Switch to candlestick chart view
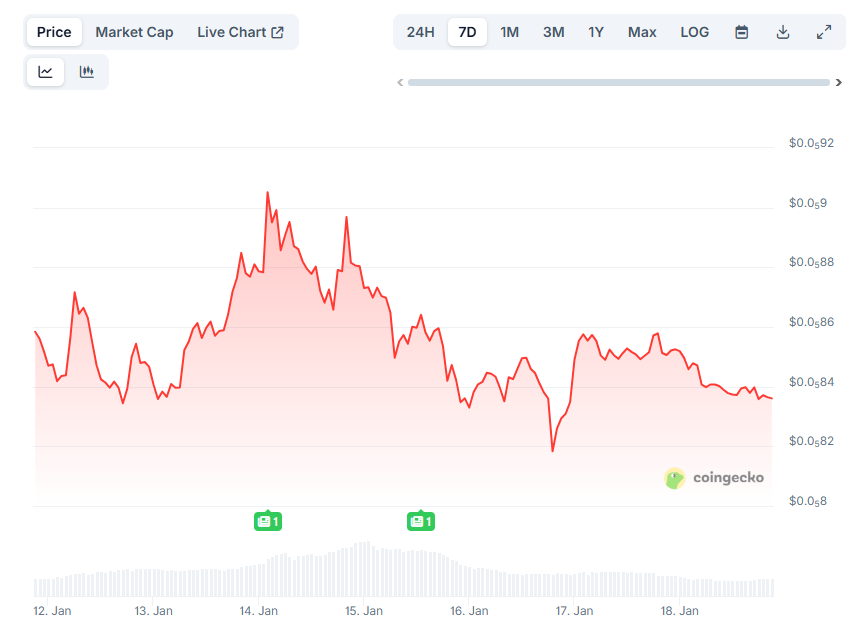The height and width of the screenshot is (631, 863). (86, 71)
